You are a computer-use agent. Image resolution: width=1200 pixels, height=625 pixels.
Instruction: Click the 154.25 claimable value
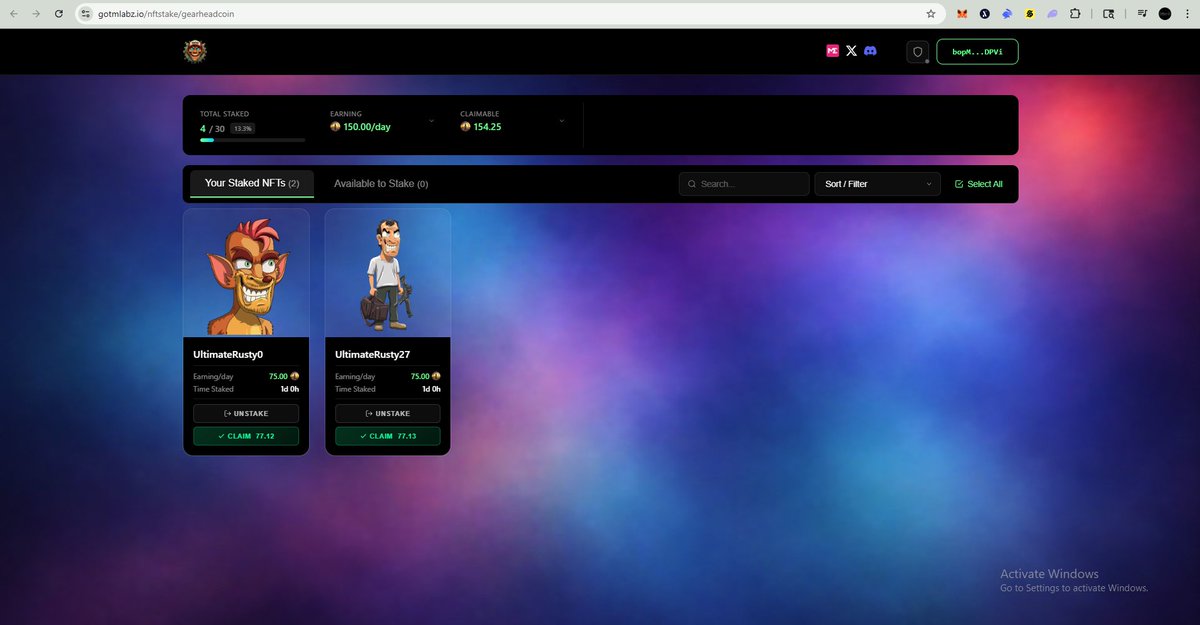point(488,127)
